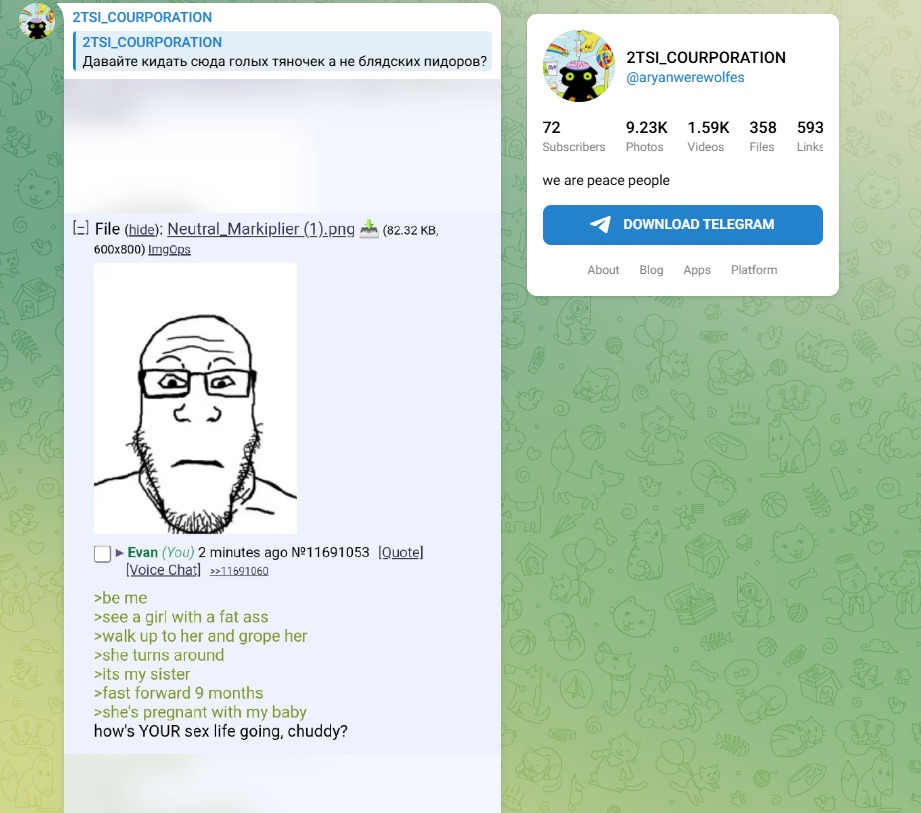Open the large channel profile picture
Image resolution: width=921 pixels, height=813 pixels.
click(579, 66)
